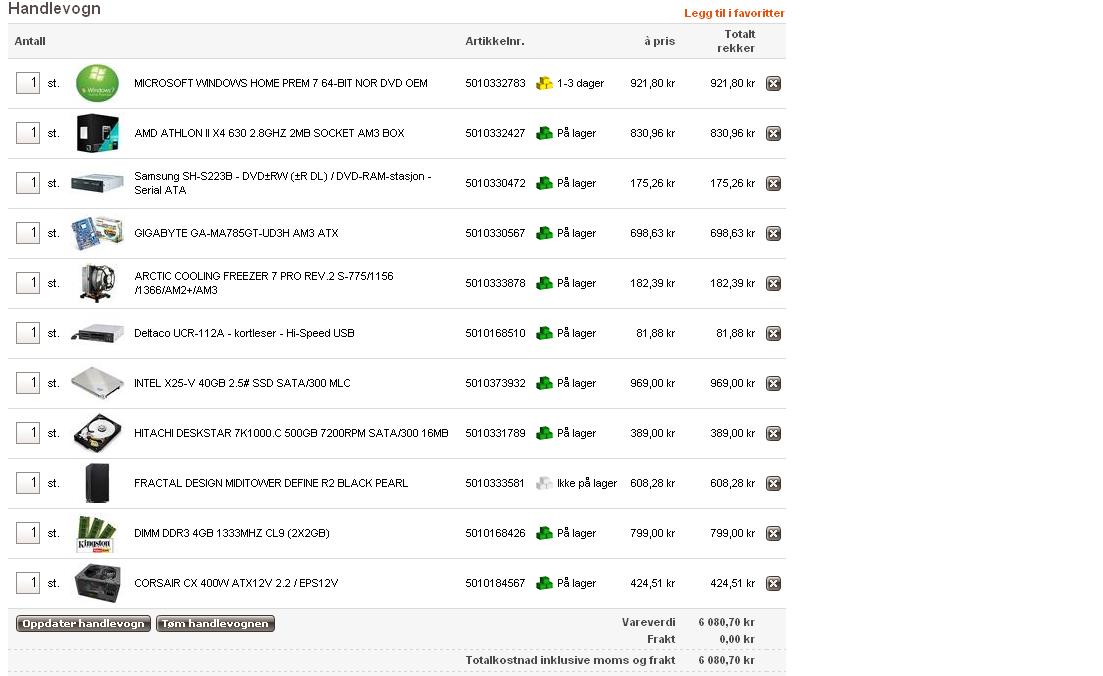Open AMD ATHLON II X4 630 product link
This screenshot has width=1103, height=676.
(269, 133)
